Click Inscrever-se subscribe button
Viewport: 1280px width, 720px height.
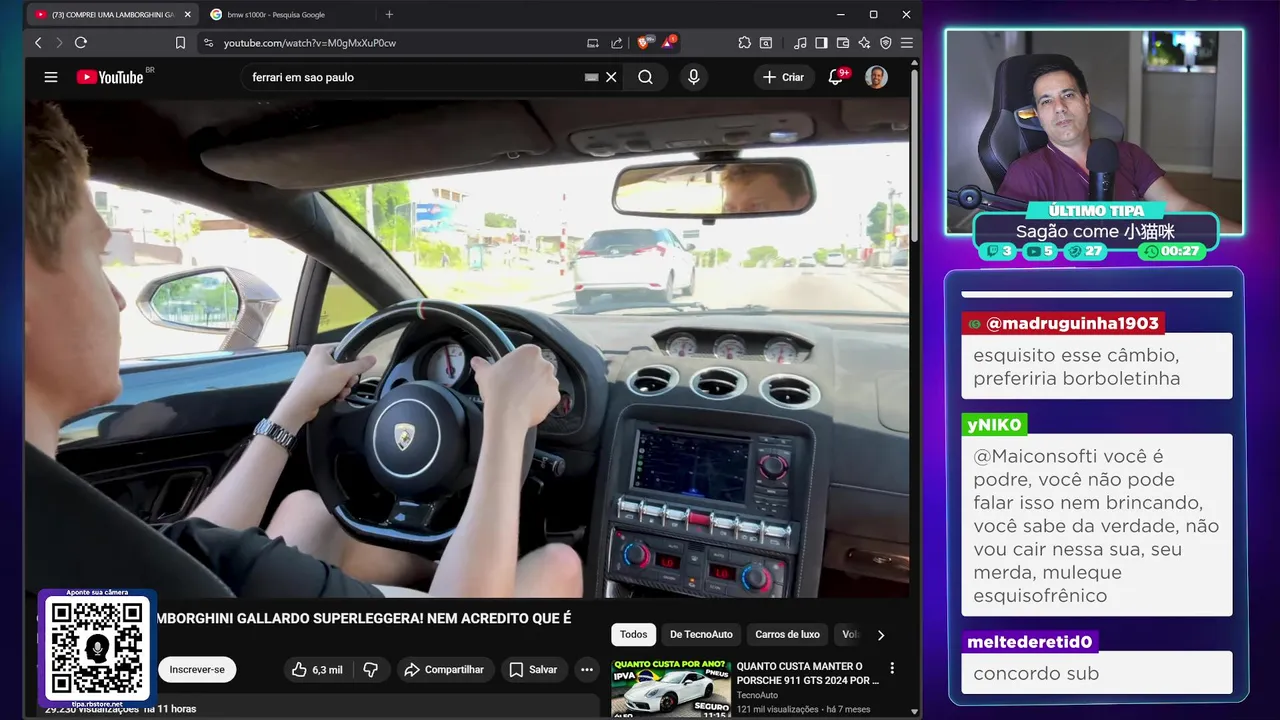click(197, 669)
